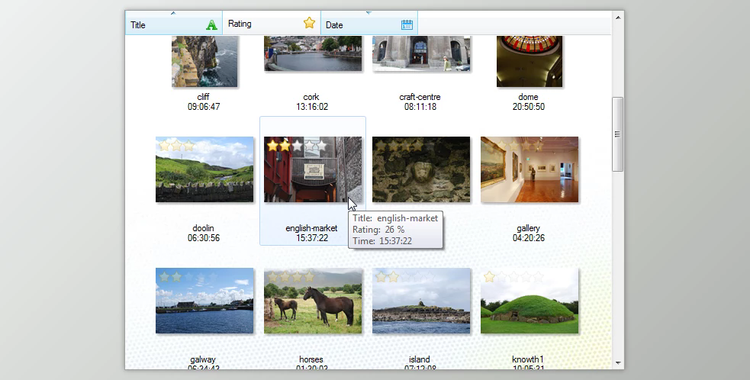Click the gallery time 04:20:26
Viewport: 750px width, 380px height.
pyautogui.click(x=529, y=238)
